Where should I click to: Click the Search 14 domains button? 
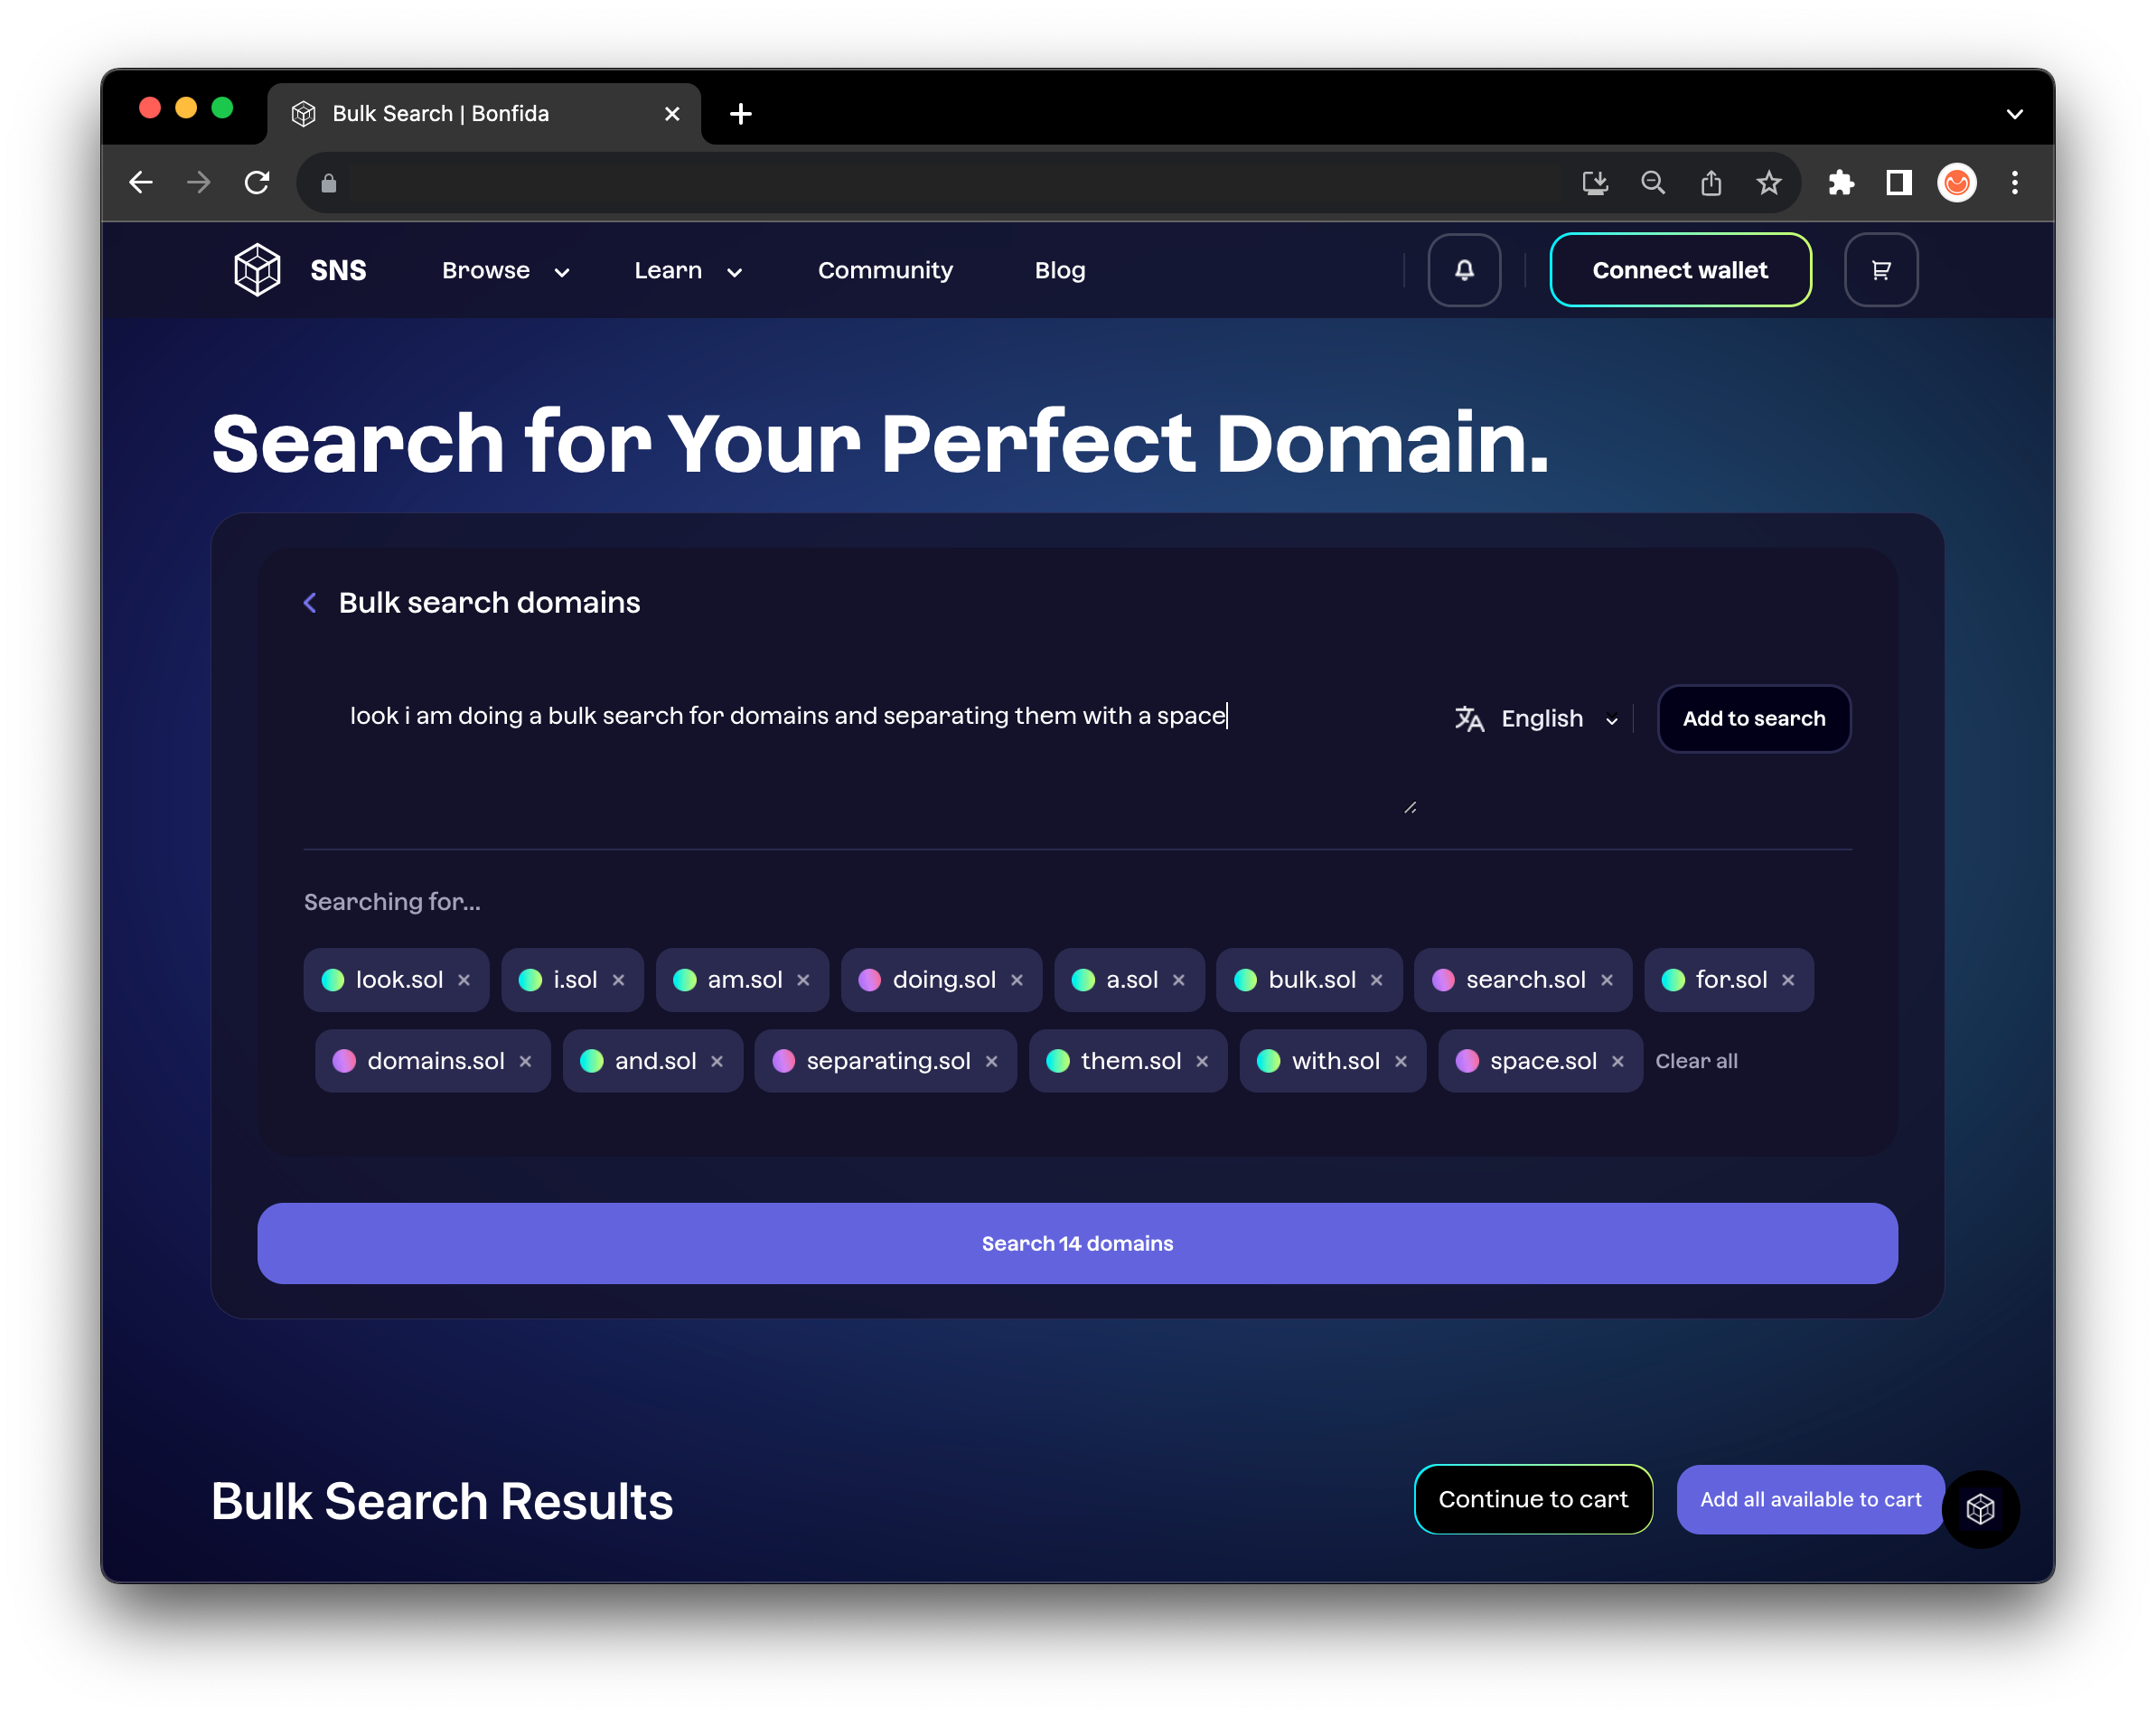click(1077, 1243)
